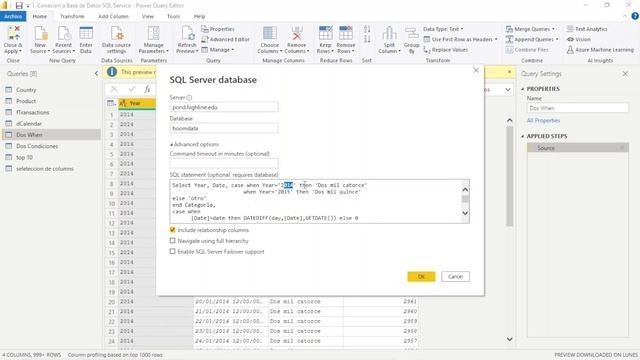Open the Data Type: Text dropdown
640x360 pixels.
pos(443,29)
